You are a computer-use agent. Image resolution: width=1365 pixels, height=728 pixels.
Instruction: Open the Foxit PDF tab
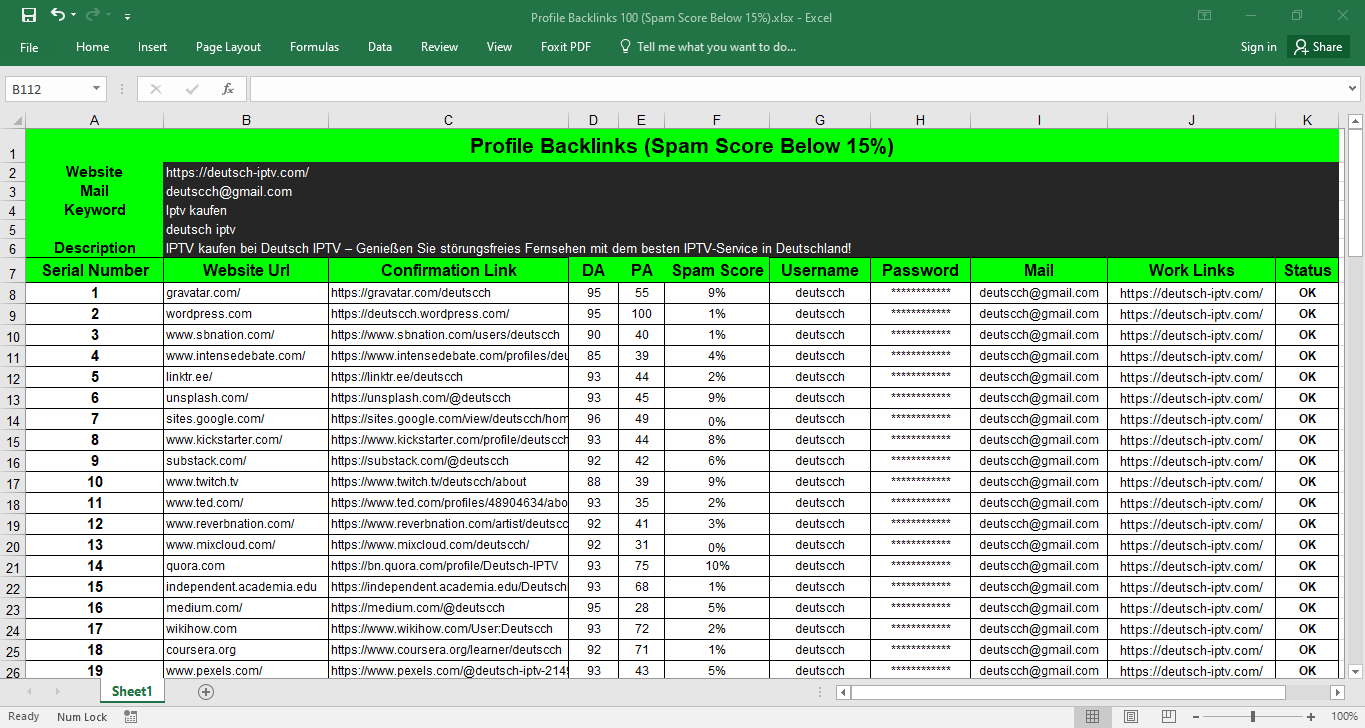point(565,46)
